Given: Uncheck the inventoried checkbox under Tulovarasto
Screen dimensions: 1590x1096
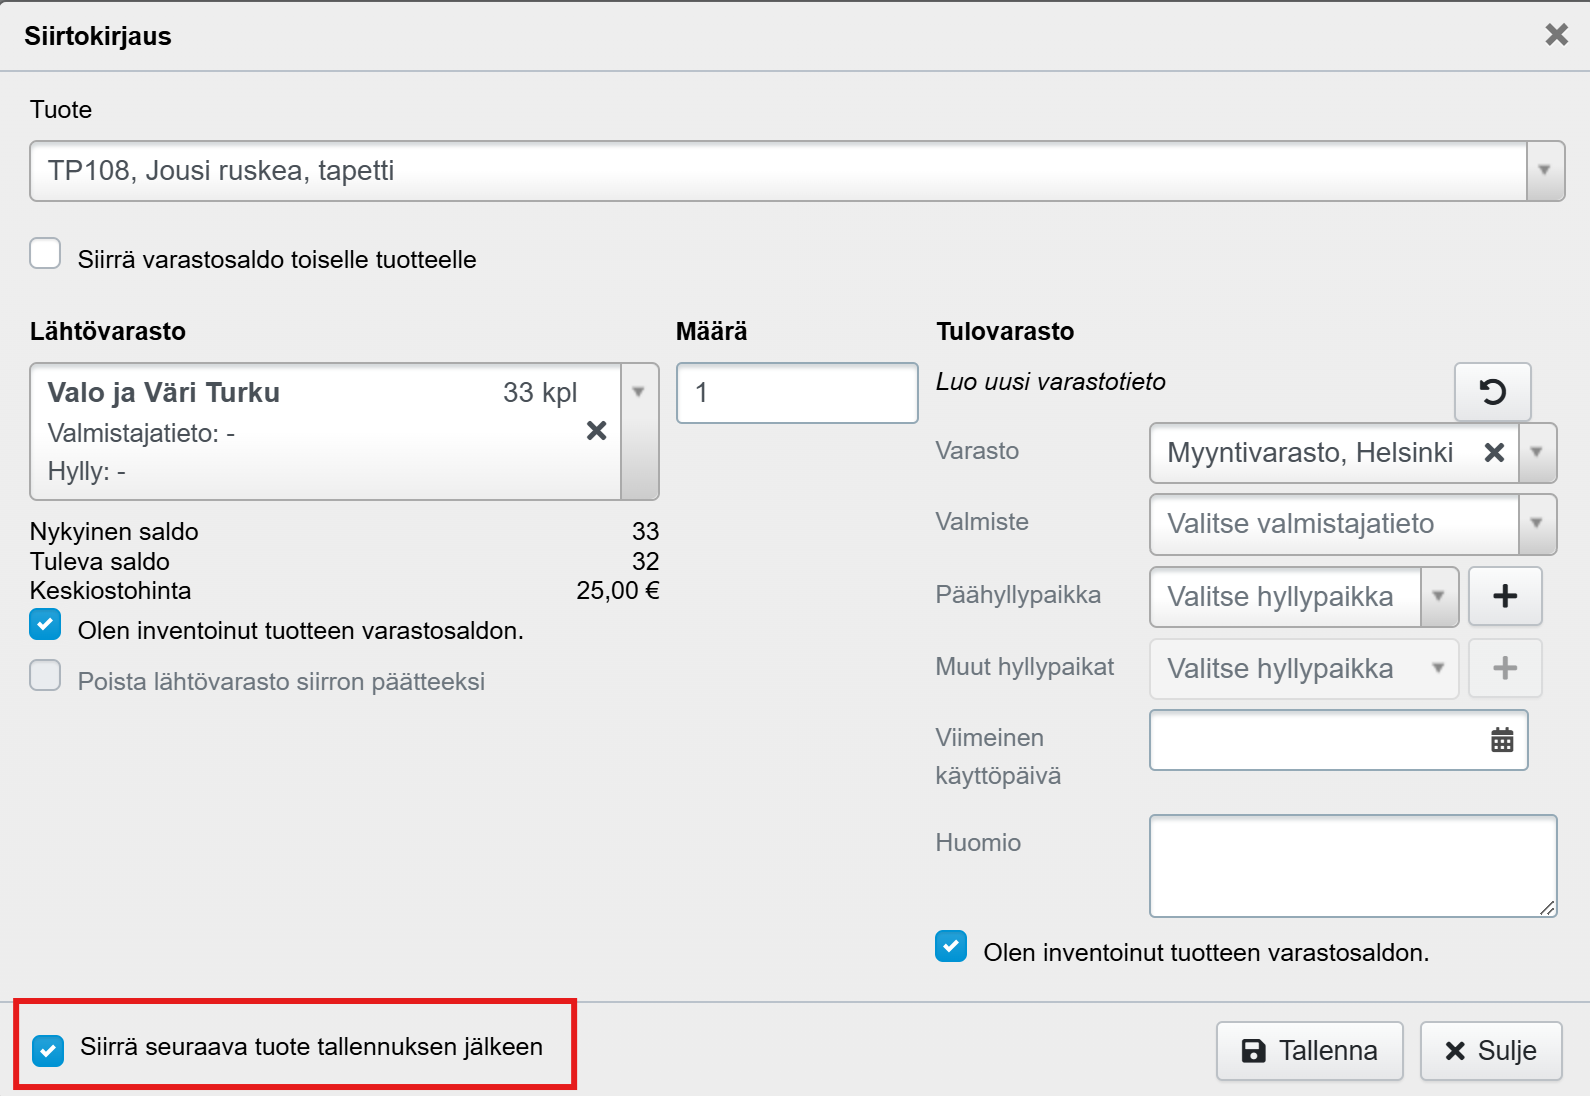Looking at the screenshot, I should (951, 947).
